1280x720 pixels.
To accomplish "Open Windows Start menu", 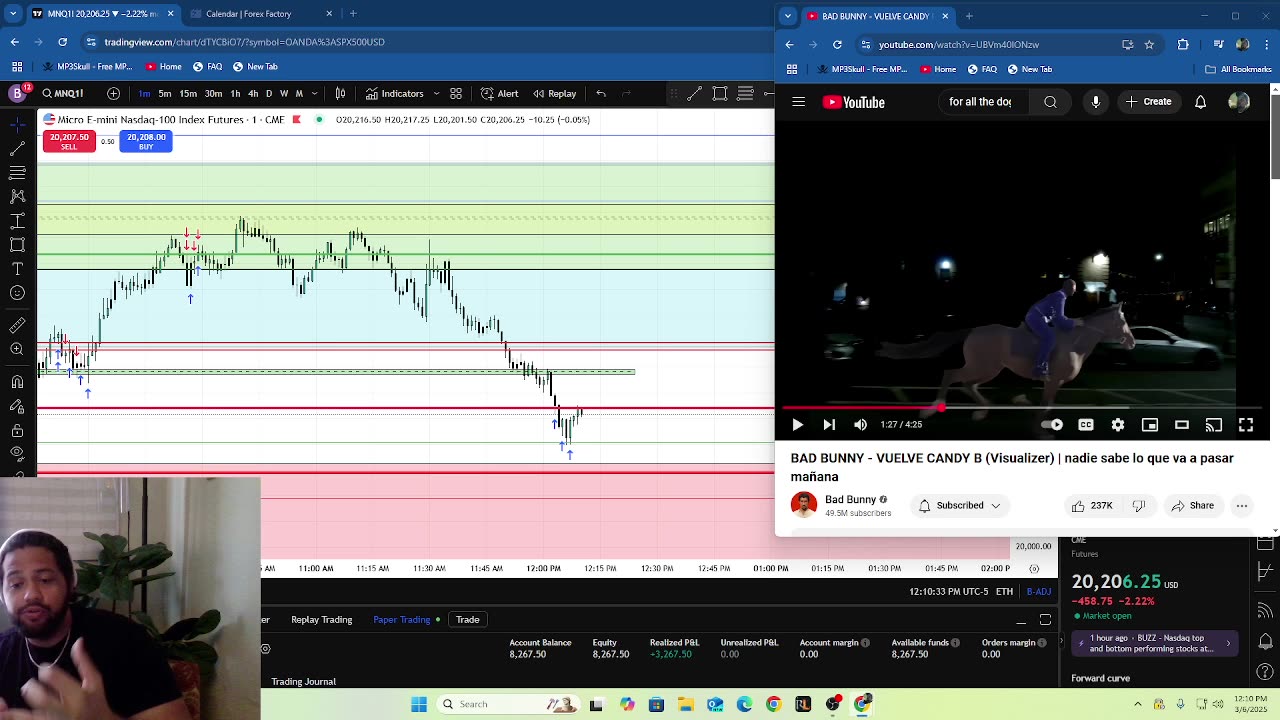I will tap(419, 704).
